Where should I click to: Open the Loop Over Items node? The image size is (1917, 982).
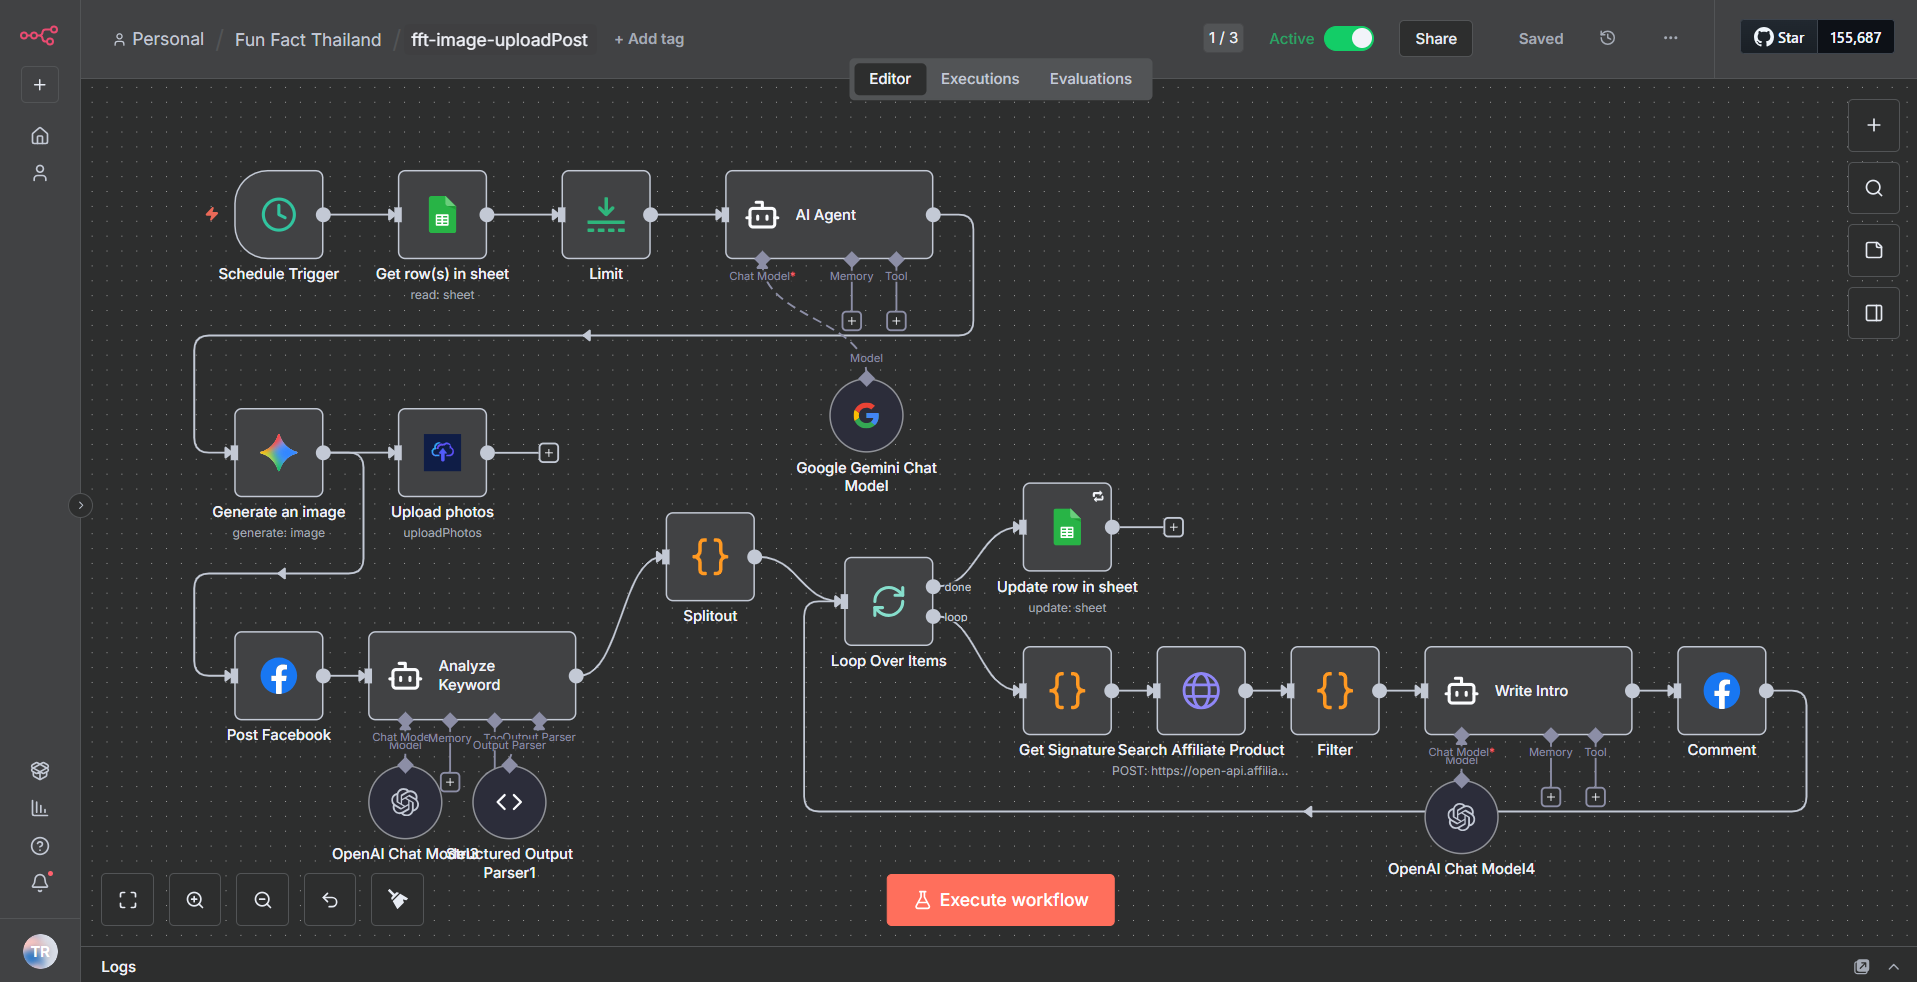[888, 601]
